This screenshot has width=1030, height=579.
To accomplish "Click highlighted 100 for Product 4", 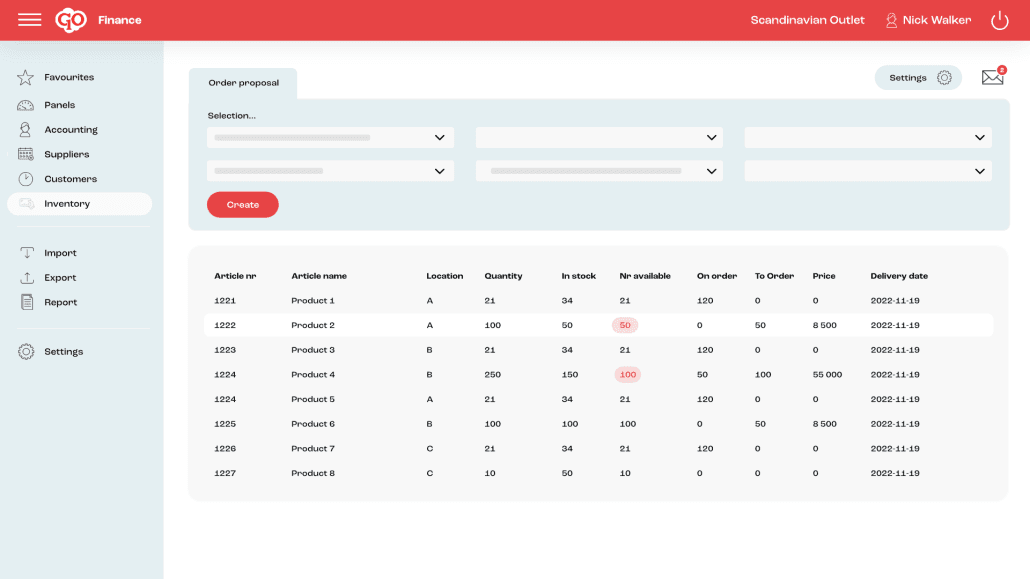I will pyautogui.click(x=627, y=375).
